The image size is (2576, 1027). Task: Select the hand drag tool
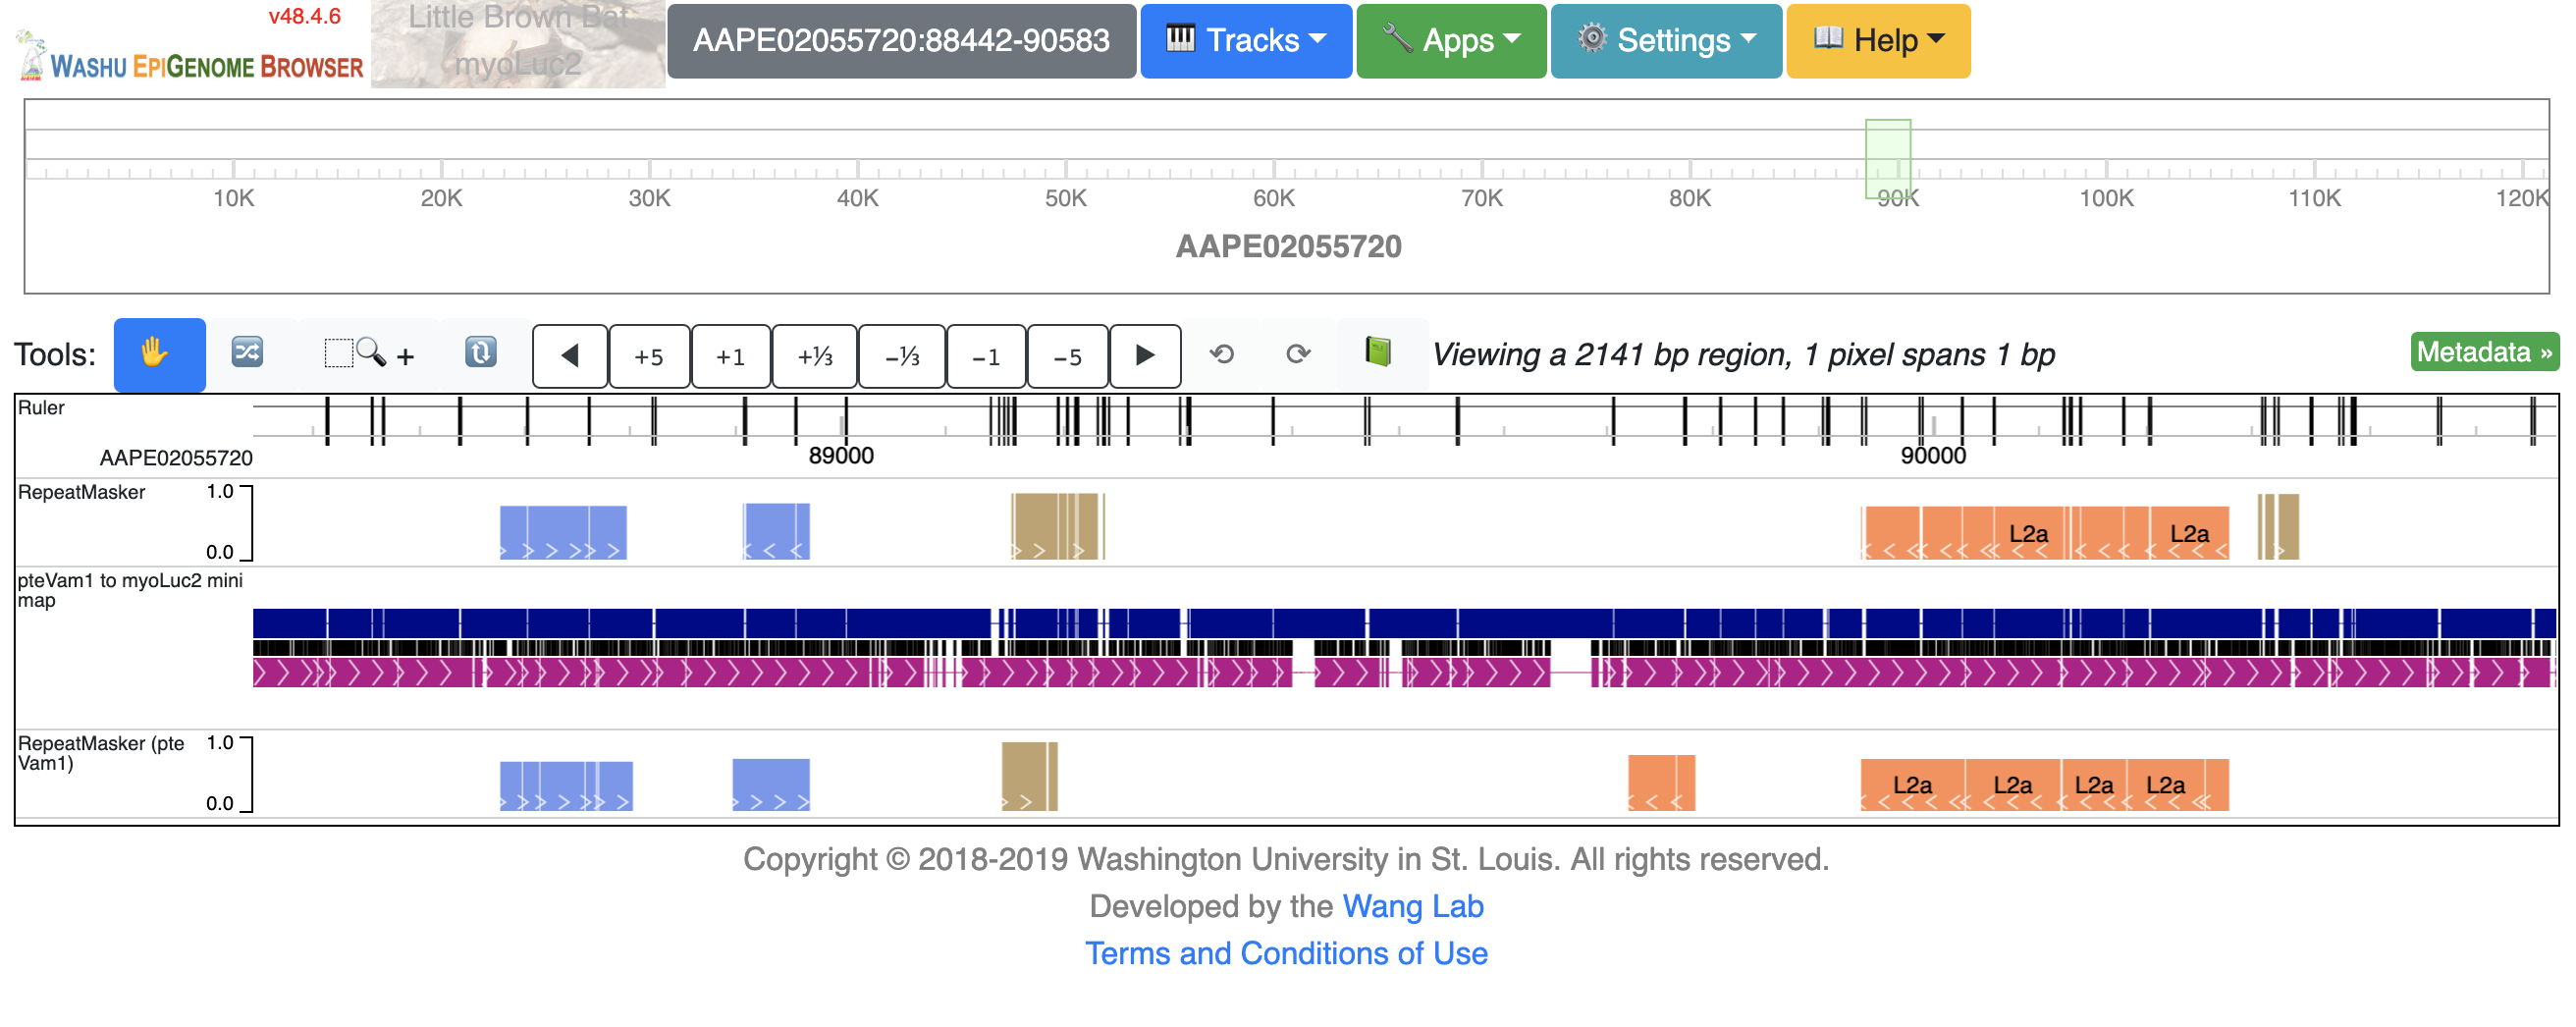click(159, 354)
